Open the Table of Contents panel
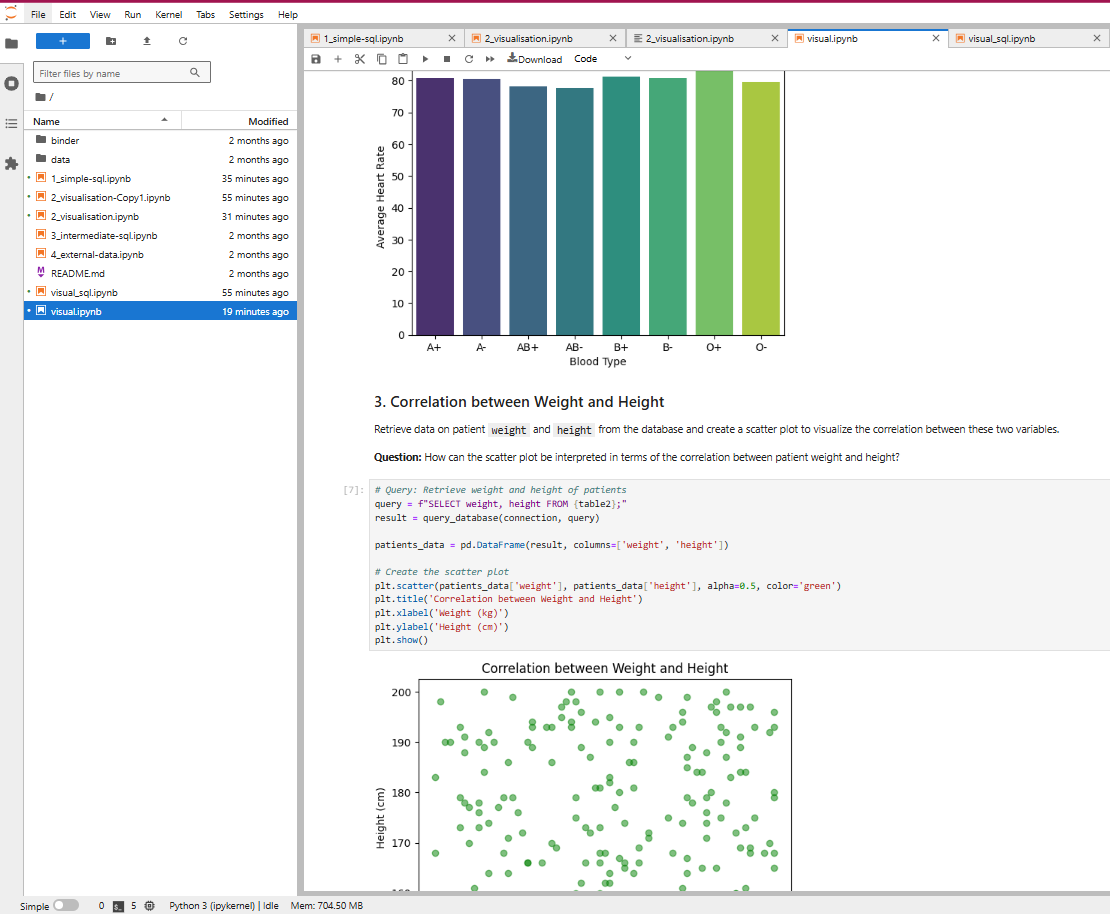 (11, 124)
